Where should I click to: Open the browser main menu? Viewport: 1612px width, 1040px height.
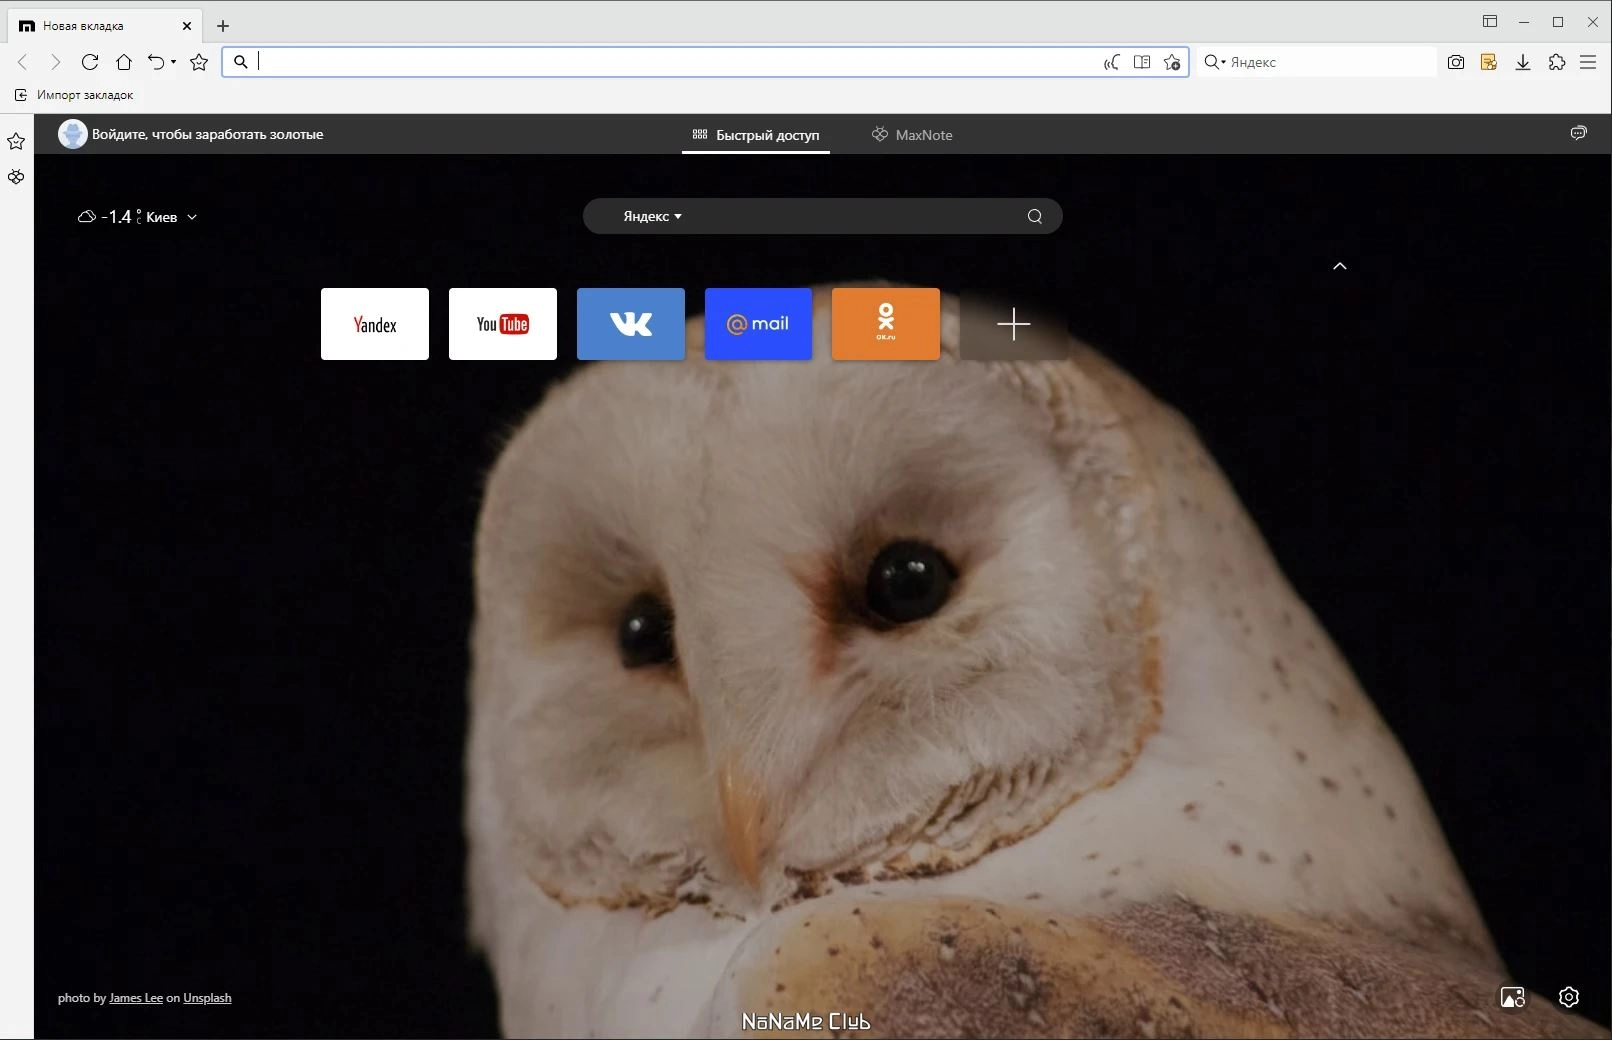pos(1588,62)
